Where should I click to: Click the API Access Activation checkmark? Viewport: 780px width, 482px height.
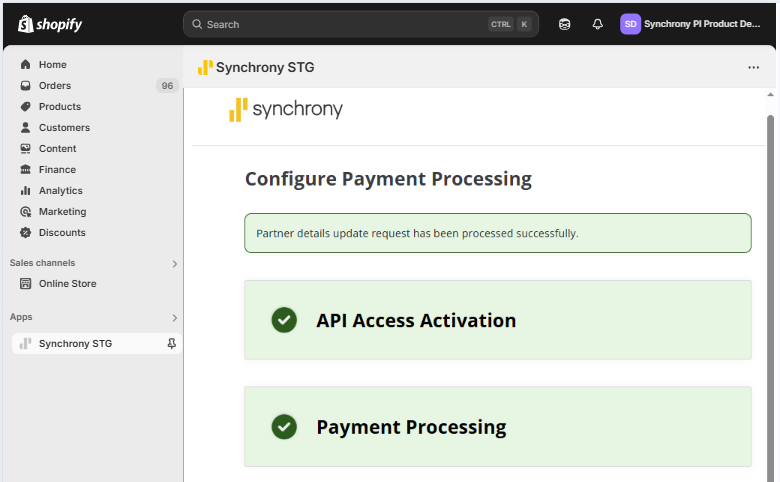click(284, 320)
